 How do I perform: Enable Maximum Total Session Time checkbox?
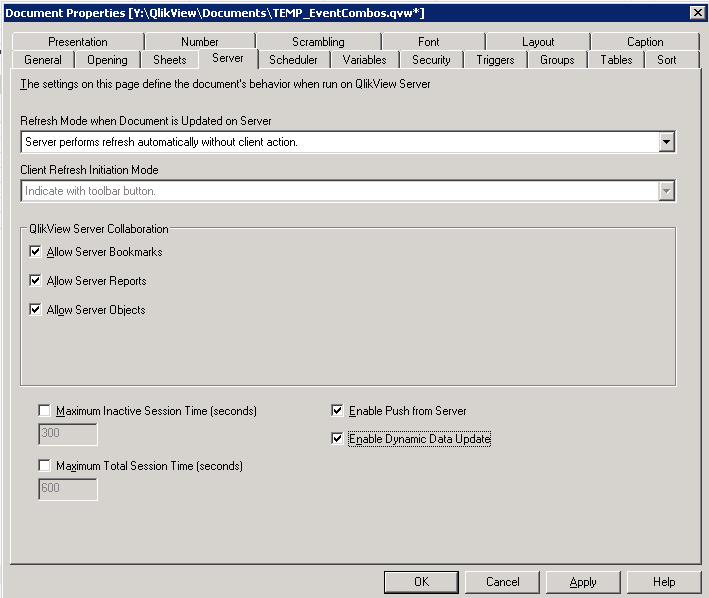point(44,465)
